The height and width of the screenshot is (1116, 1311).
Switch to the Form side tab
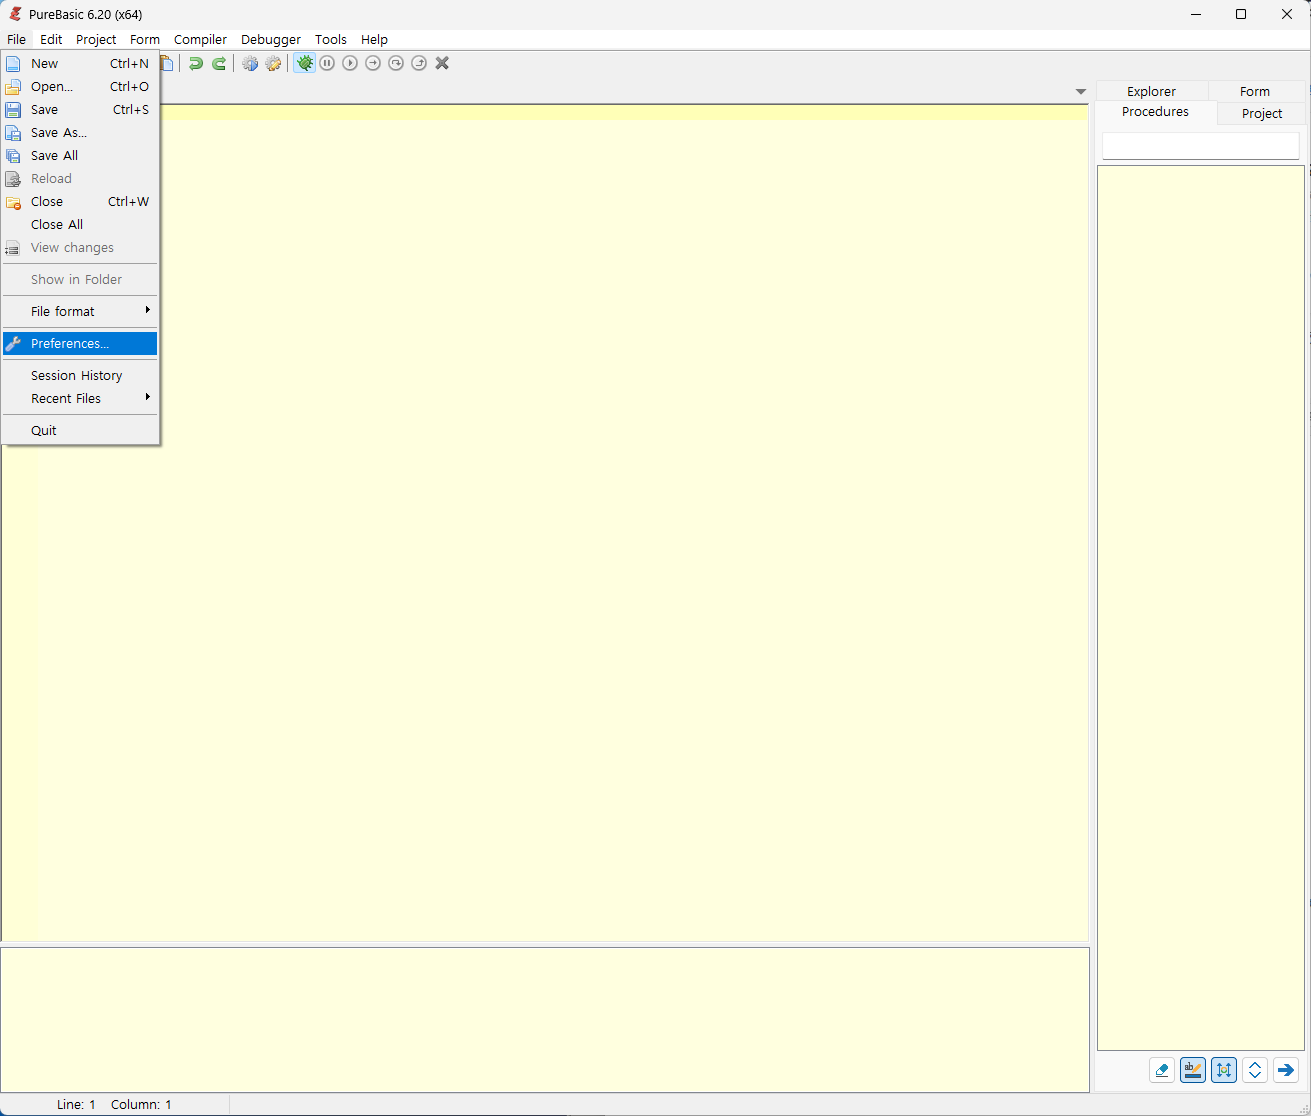pos(1255,91)
